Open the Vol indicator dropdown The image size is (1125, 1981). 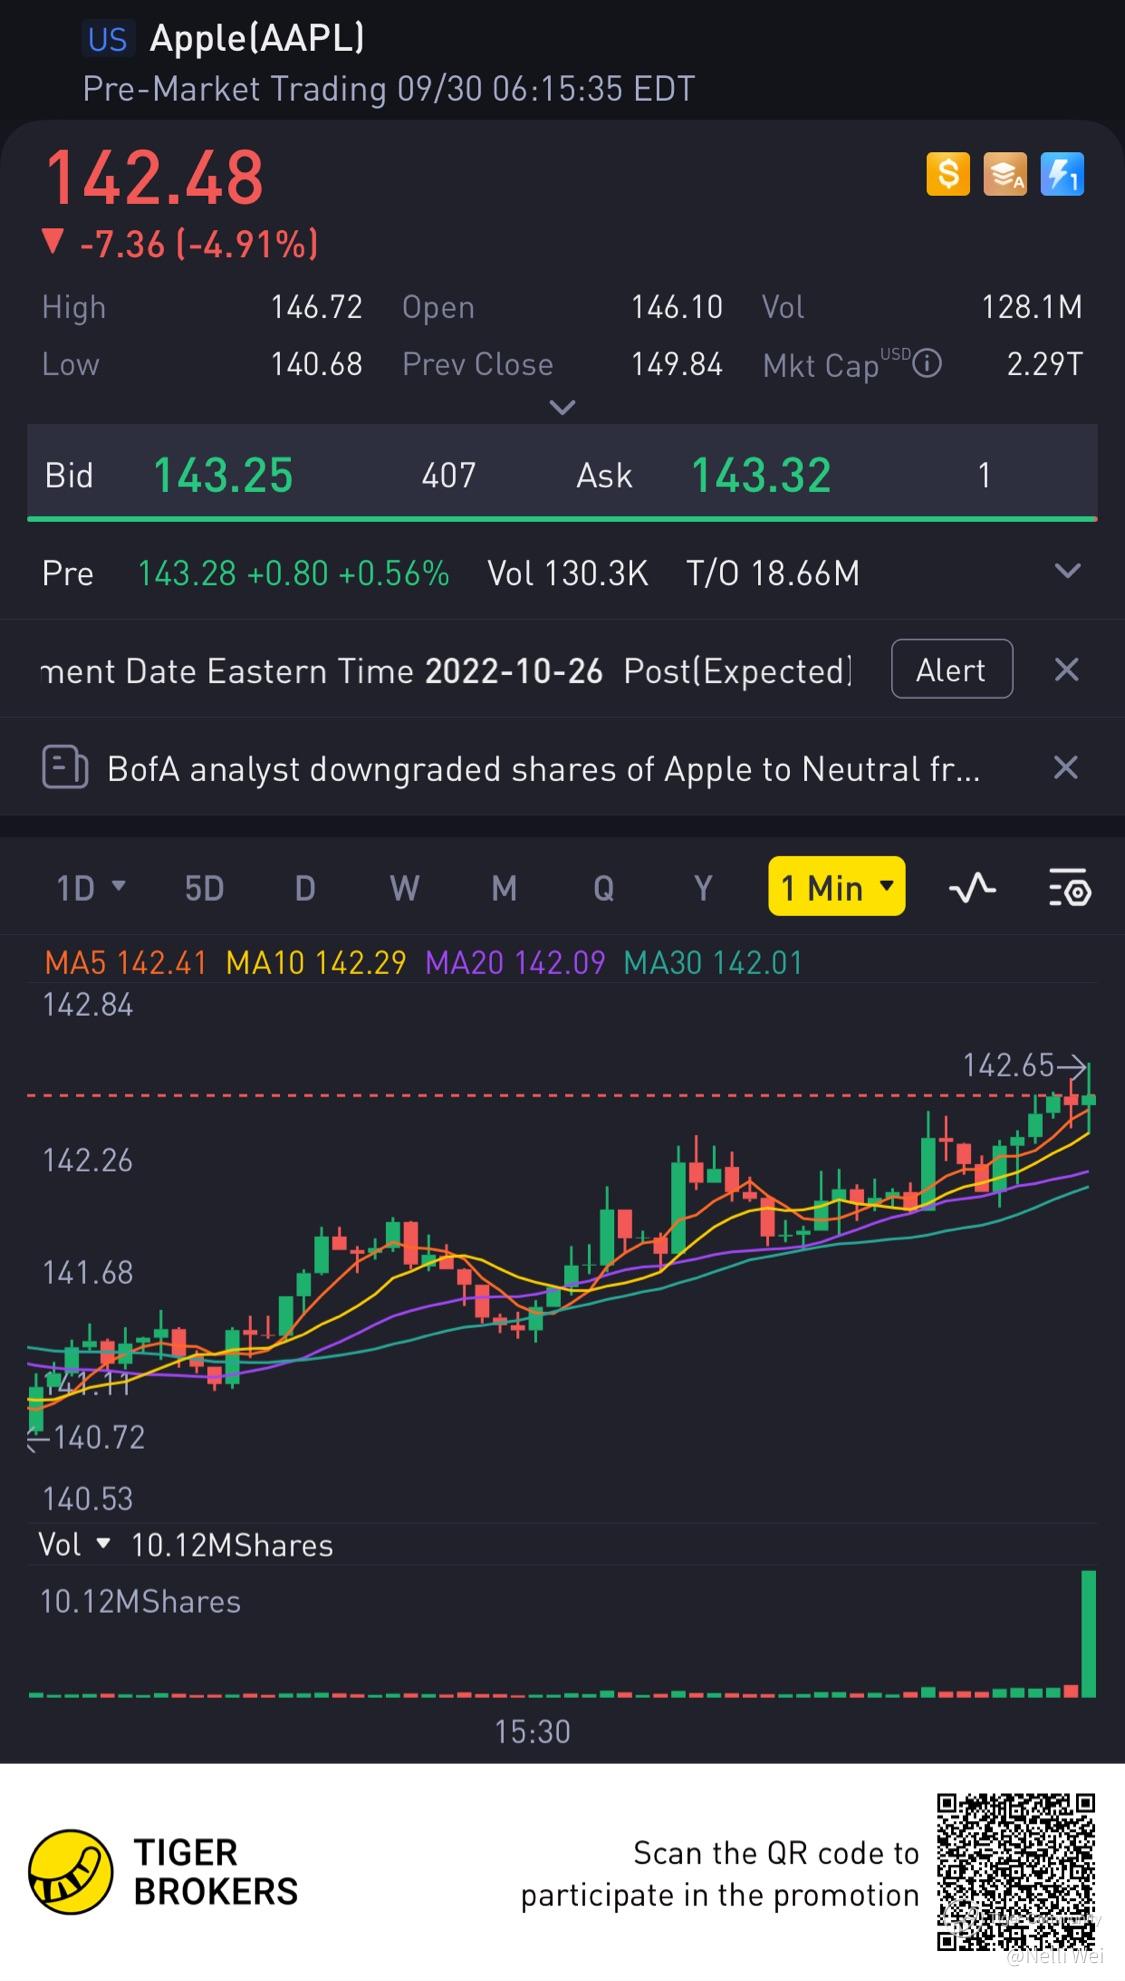[x=74, y=1544]
